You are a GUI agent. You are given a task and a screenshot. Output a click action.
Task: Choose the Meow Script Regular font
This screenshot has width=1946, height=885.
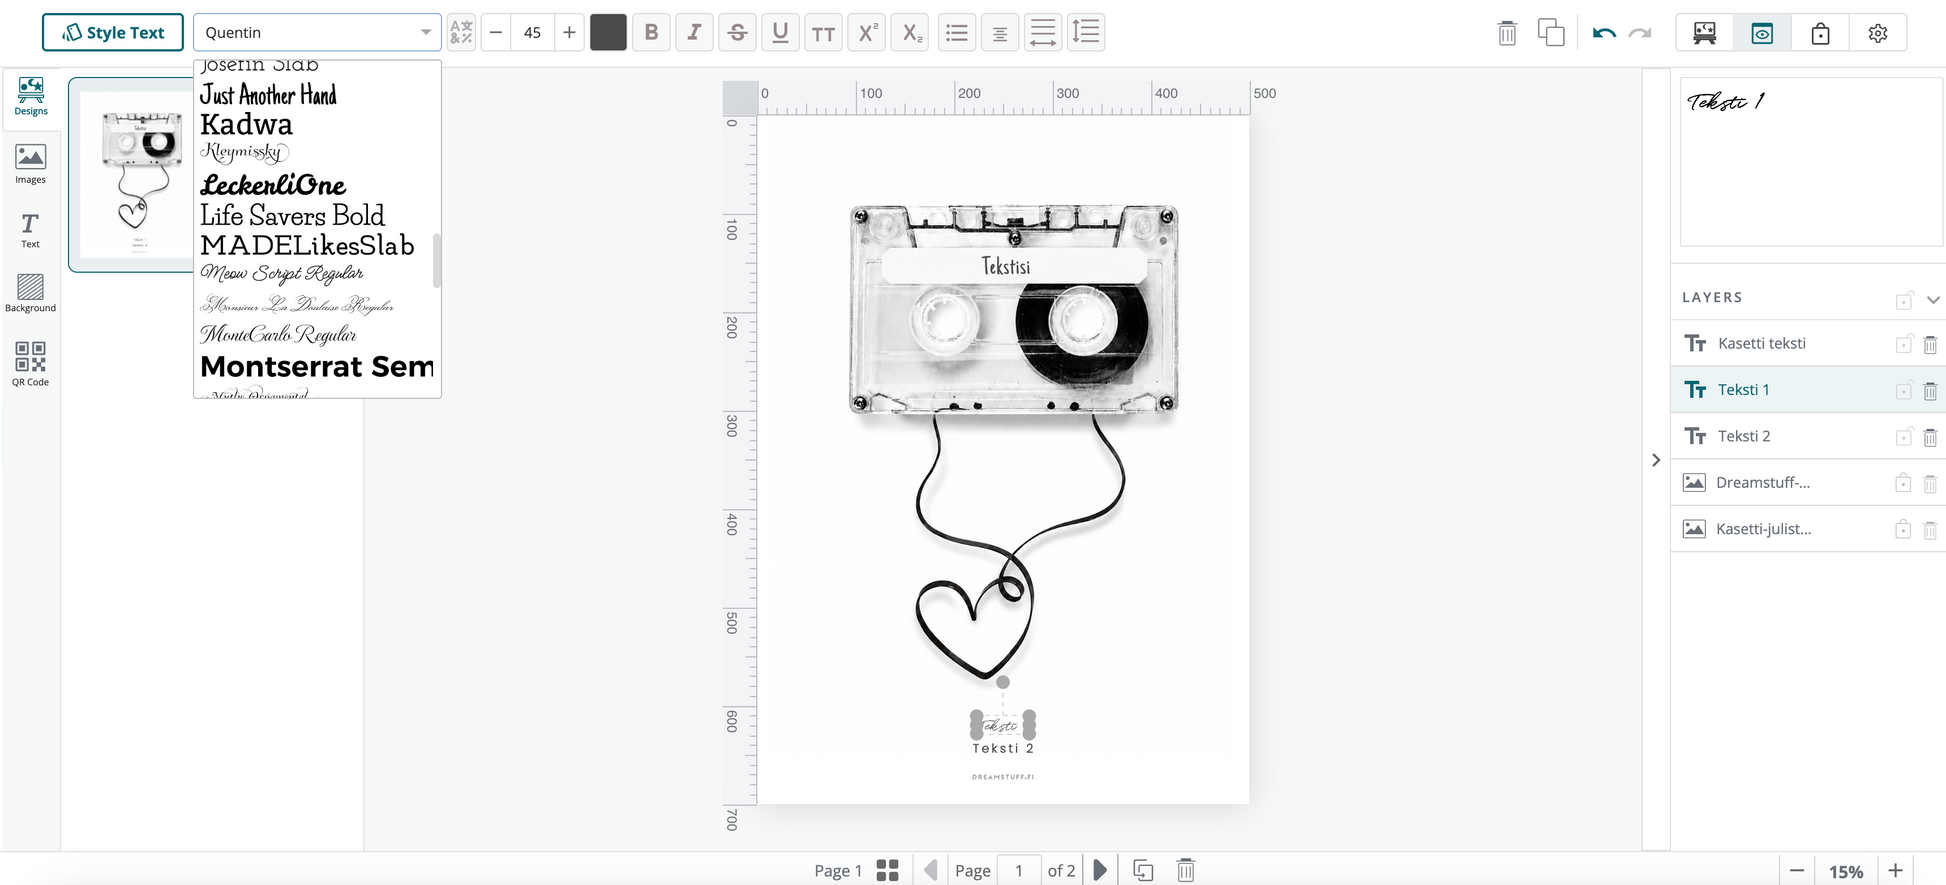click(282, 273)
